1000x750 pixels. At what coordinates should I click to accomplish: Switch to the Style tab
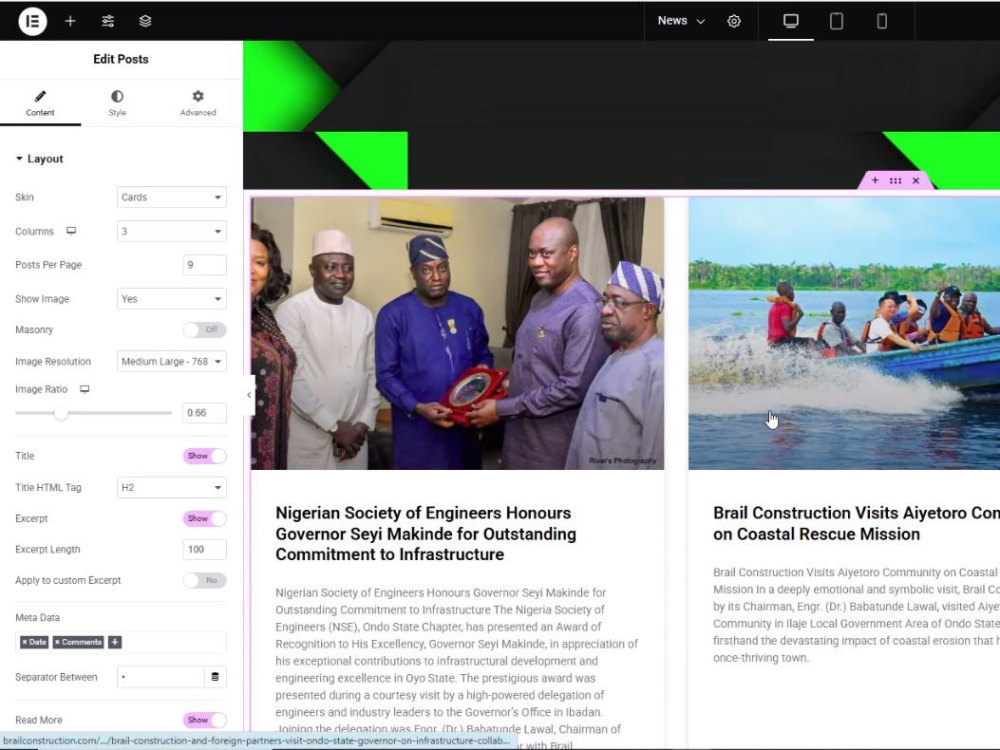point(117,103)
